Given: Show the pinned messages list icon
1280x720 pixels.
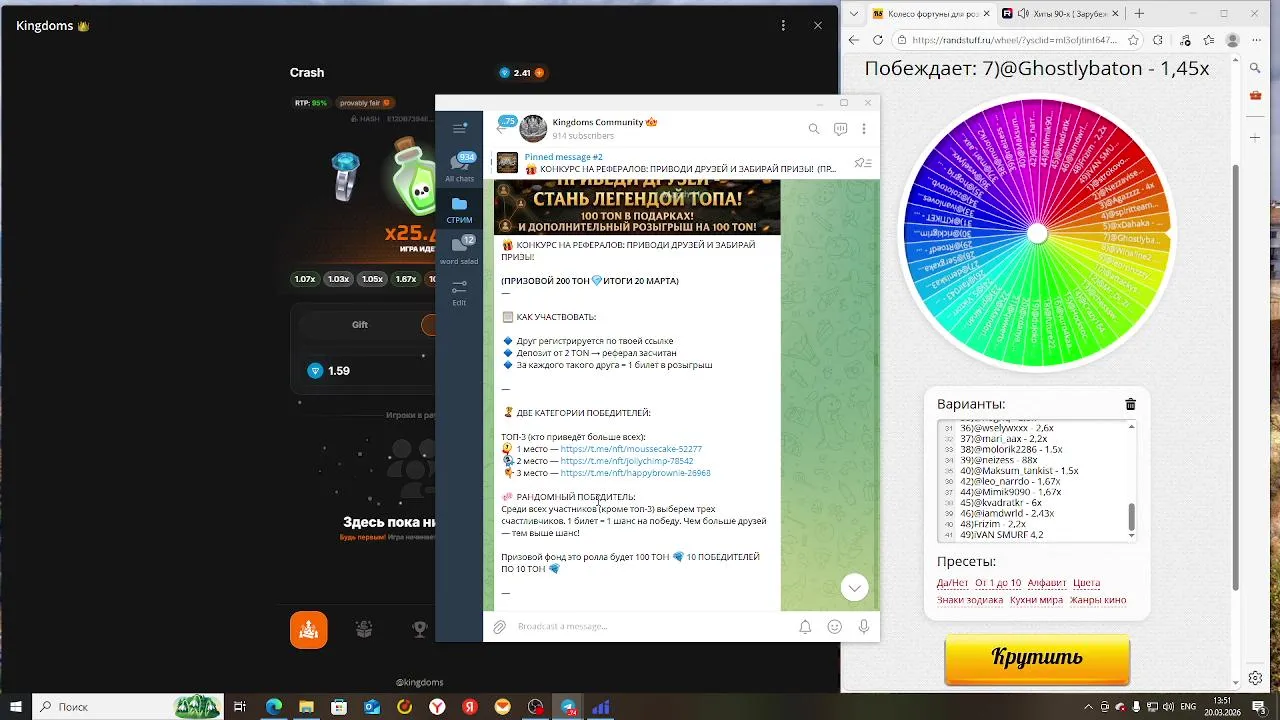Looking at the screenshot, I should point(863,163).
